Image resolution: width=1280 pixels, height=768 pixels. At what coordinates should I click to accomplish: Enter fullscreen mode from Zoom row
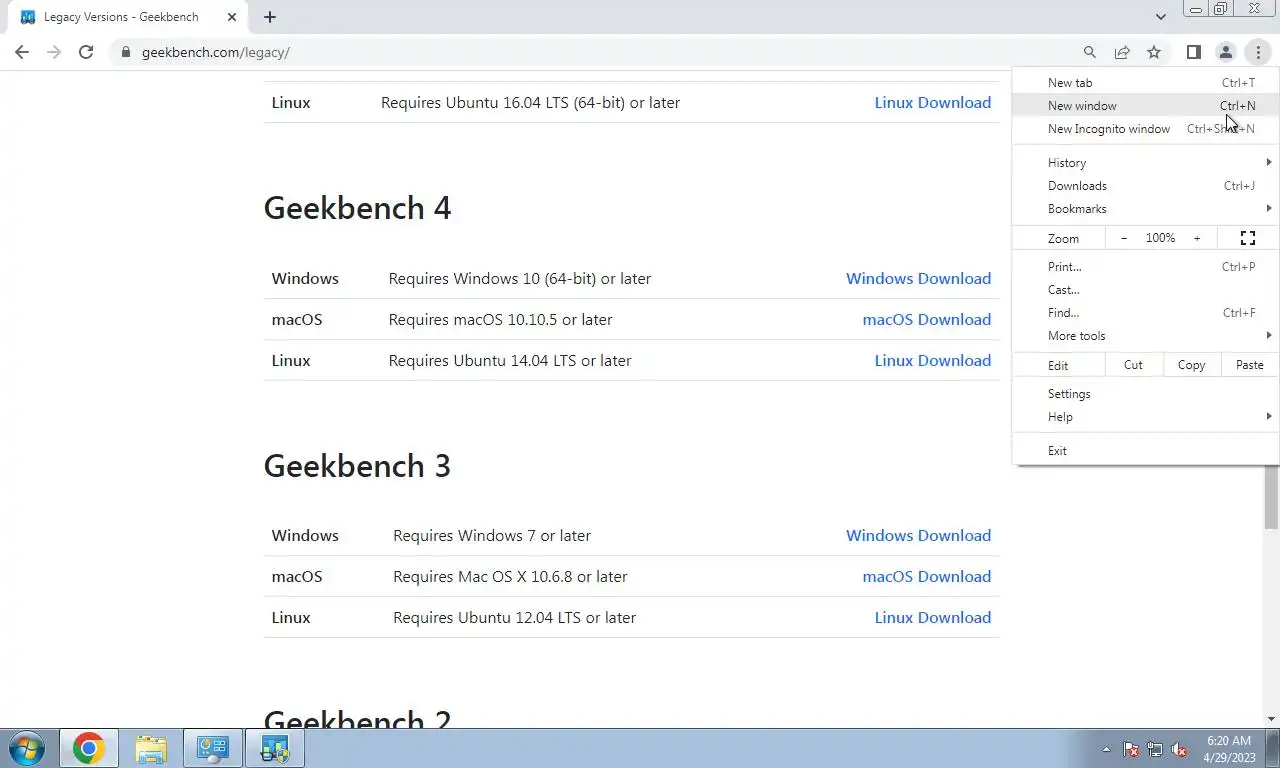coord(1248,238)
